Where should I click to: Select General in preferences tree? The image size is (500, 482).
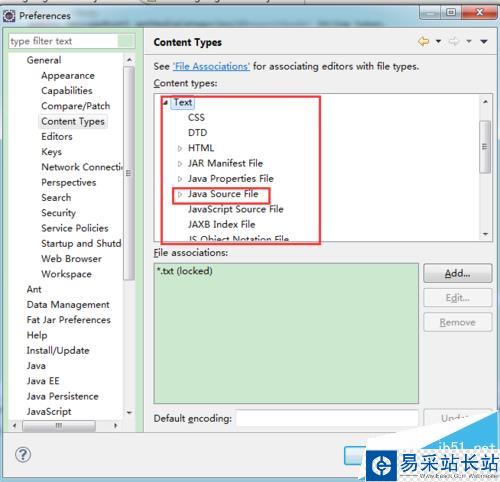click(x=44, y=60)
